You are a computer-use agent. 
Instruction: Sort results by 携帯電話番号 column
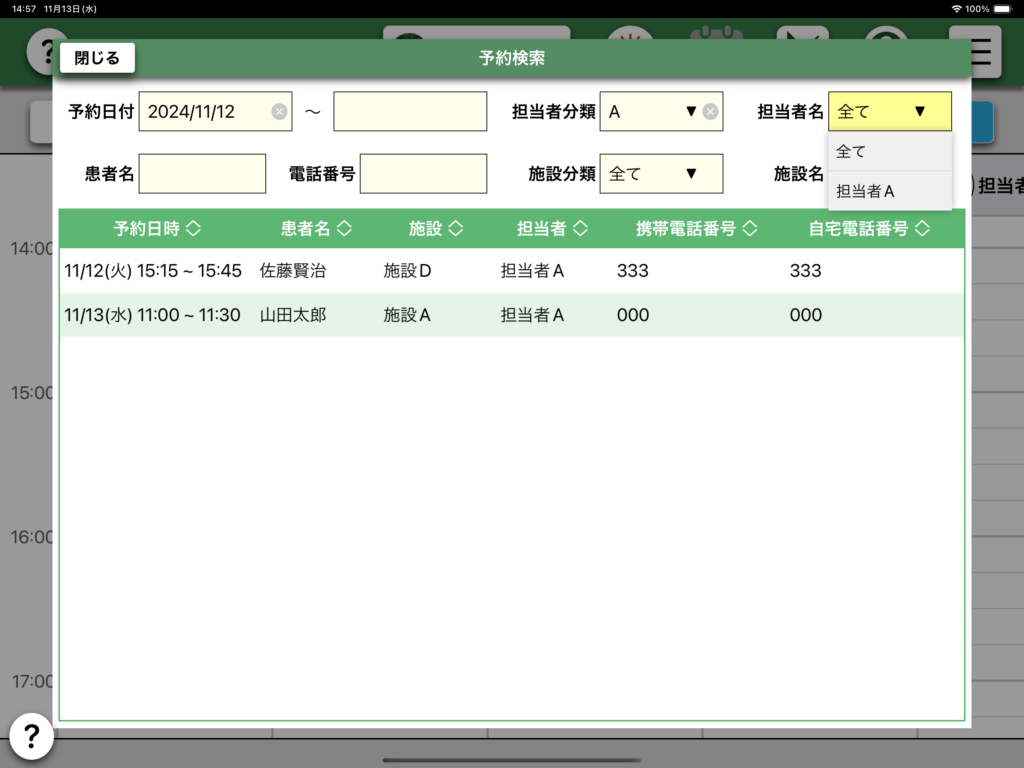(x=695, y=229)
